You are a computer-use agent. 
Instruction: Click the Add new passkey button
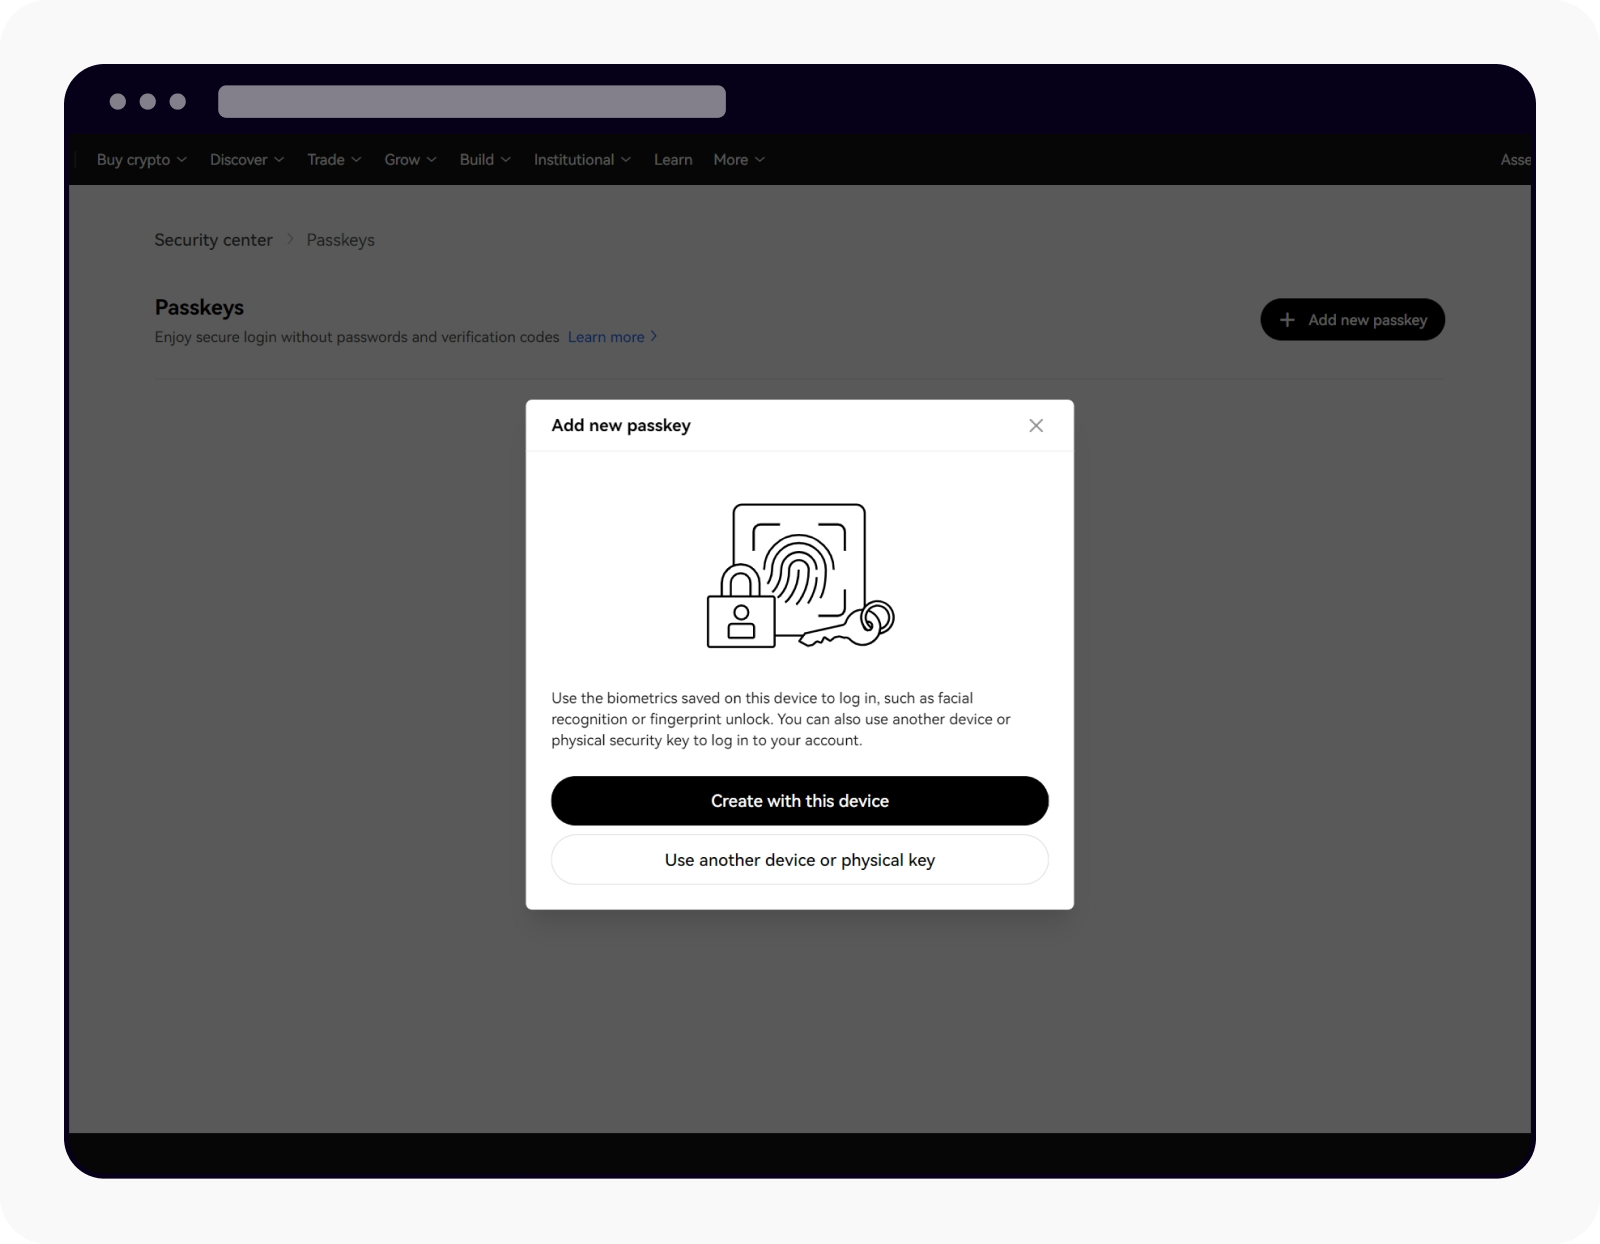(x=1352, y=320)
